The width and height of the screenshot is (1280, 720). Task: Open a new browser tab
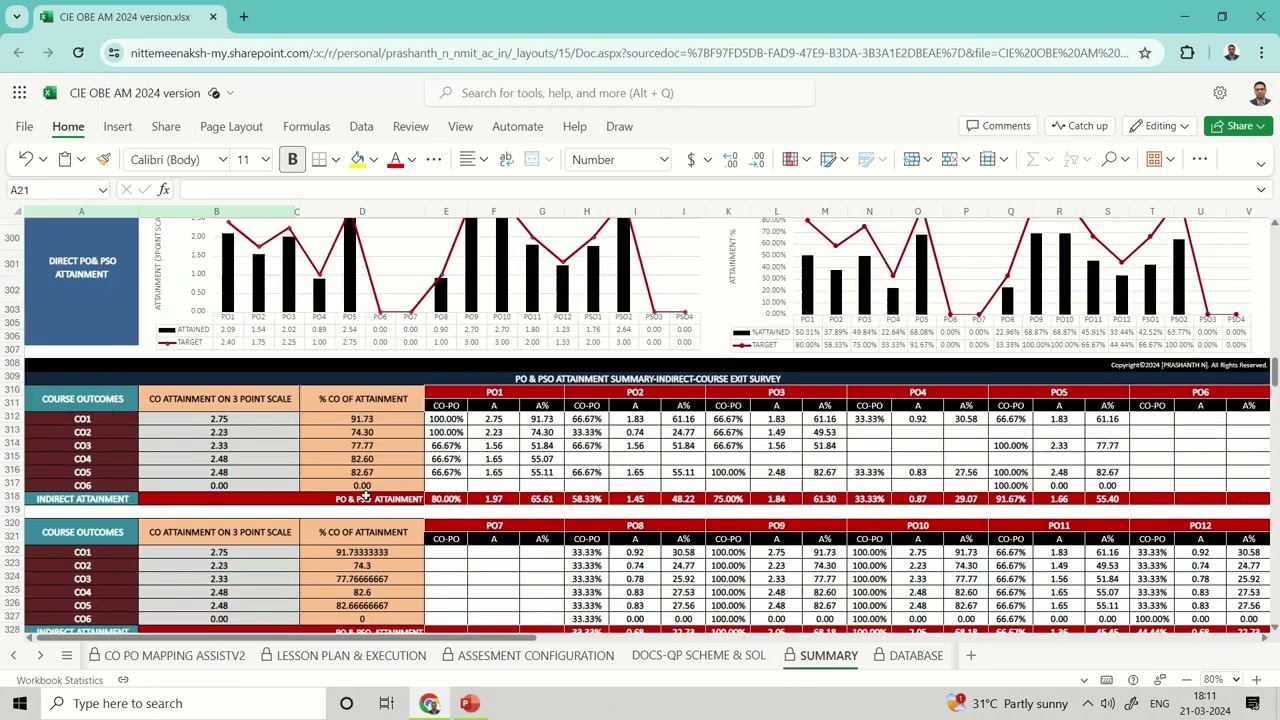[x=244, y=17]
